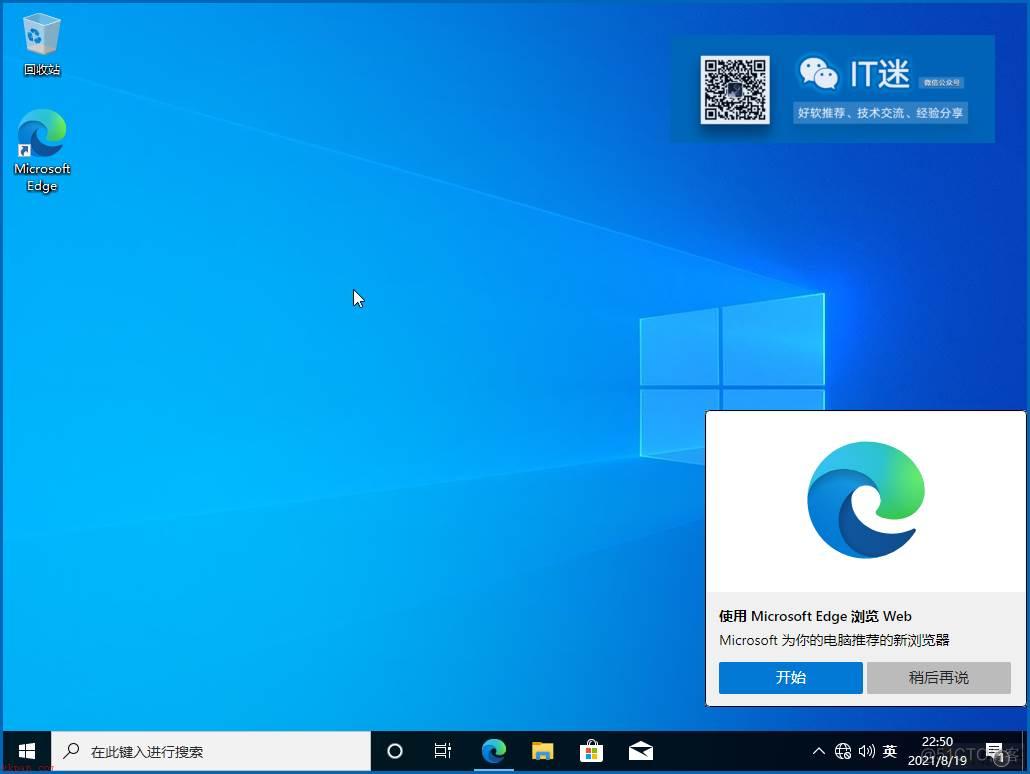This screenshot has width=1030, height=774.
Task: Open the clock and calendar flyout
Action: pyautogui.click(x=937, y=750)
